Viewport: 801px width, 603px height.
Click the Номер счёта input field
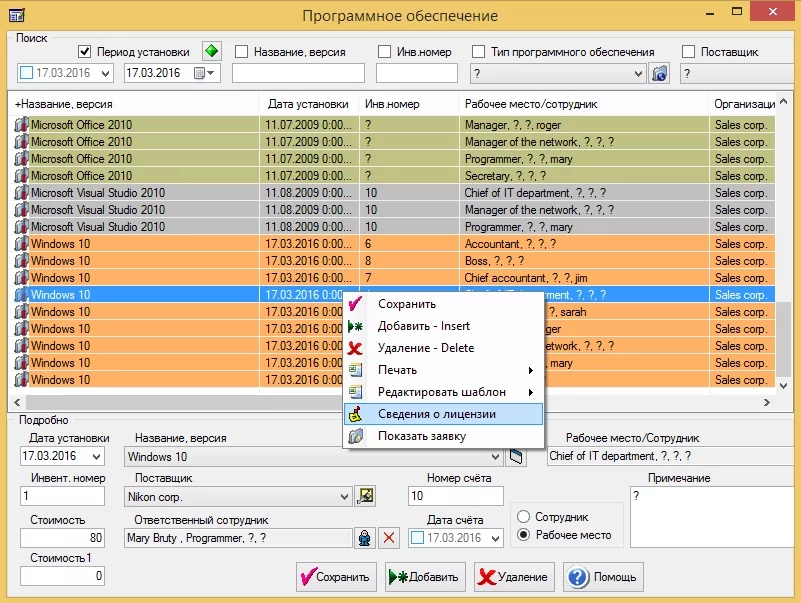(x=455, y=496)
